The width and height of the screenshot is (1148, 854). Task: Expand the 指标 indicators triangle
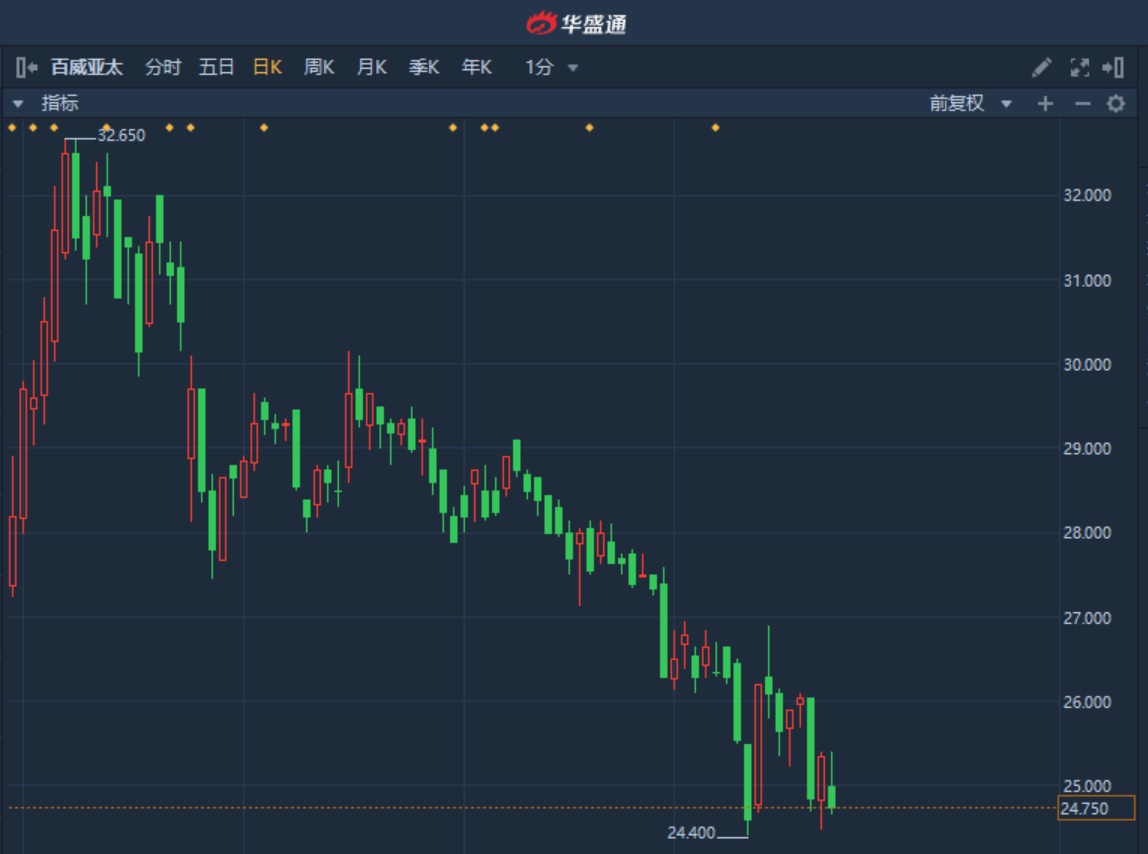[x=17, y=103]
